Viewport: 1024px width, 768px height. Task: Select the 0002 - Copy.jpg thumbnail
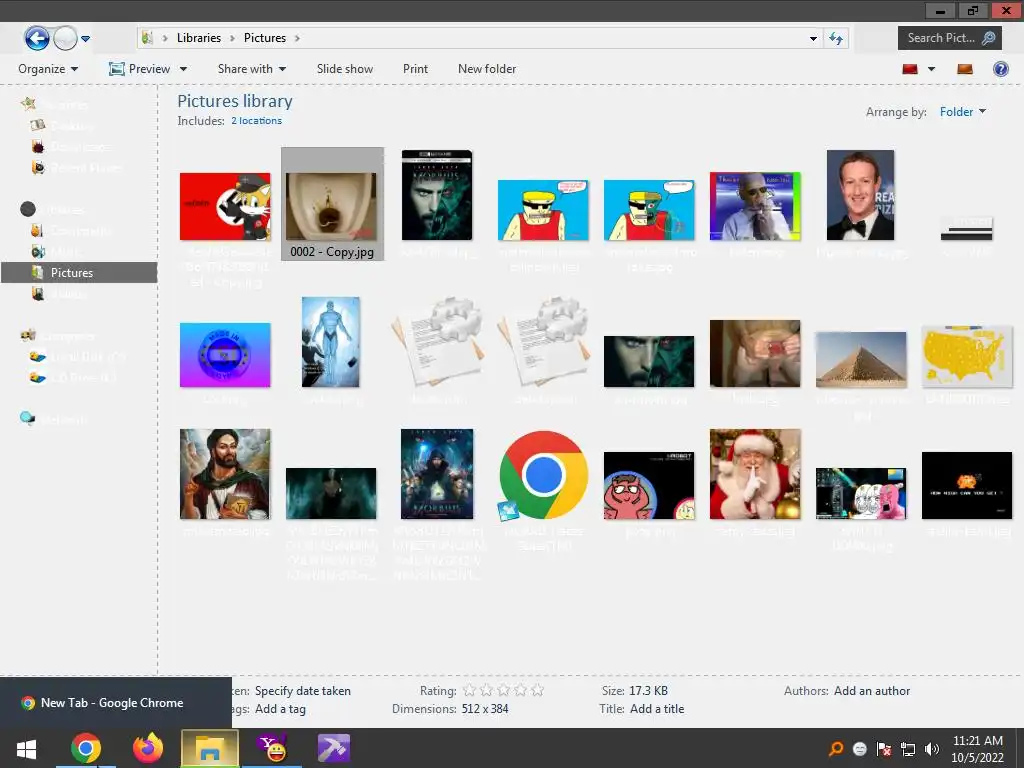point(332,206)
